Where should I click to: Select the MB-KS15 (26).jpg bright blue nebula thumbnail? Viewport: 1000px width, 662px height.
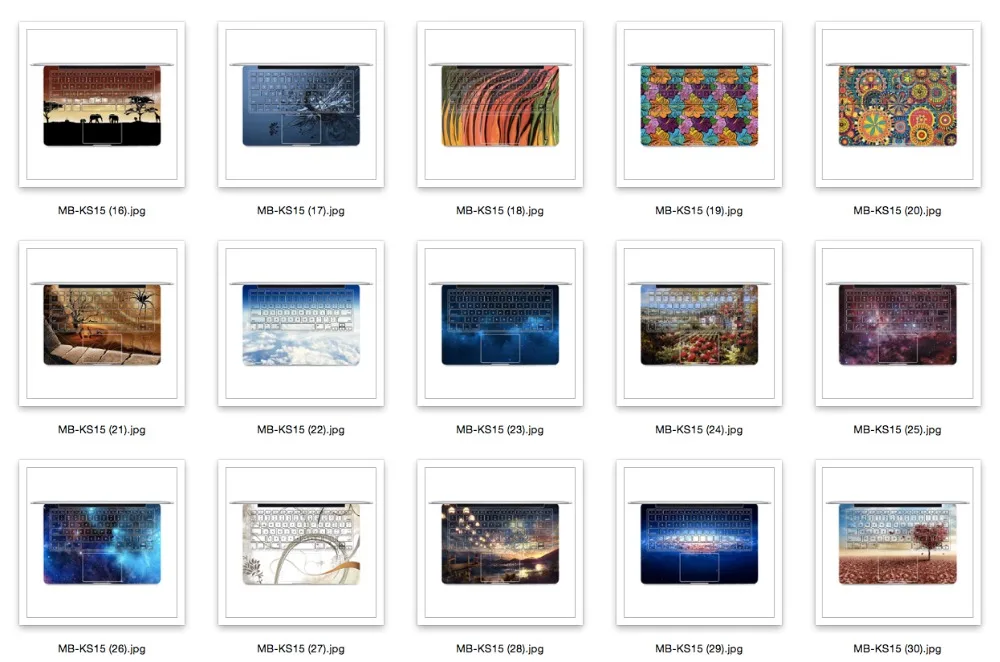(102, 543)
